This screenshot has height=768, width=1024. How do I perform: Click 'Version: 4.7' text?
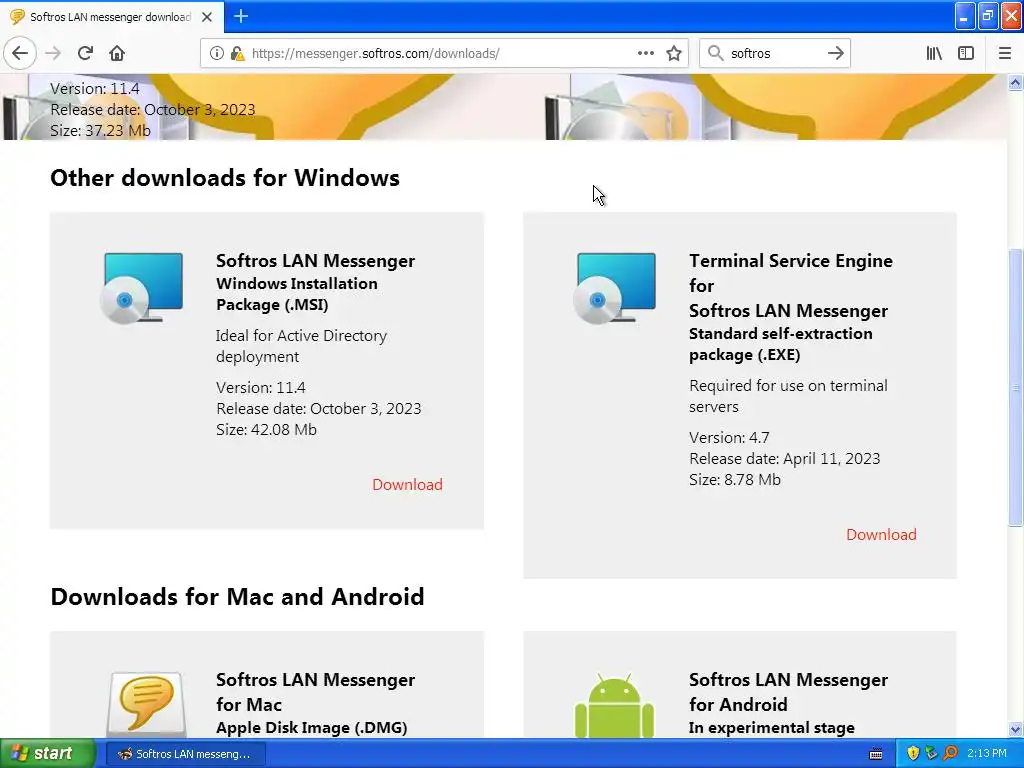(x=729, y=438)
